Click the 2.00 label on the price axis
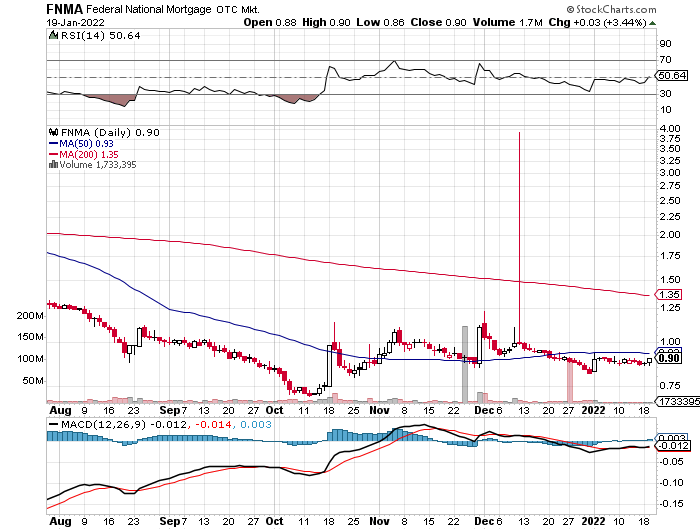700x530 pixels. tap(670, 234)
